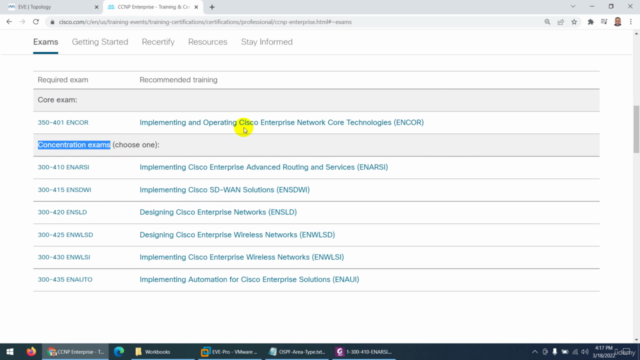Screen dimensions: 640x360
Task: Open tab search dropdown arrow
Action: point(573,7)
